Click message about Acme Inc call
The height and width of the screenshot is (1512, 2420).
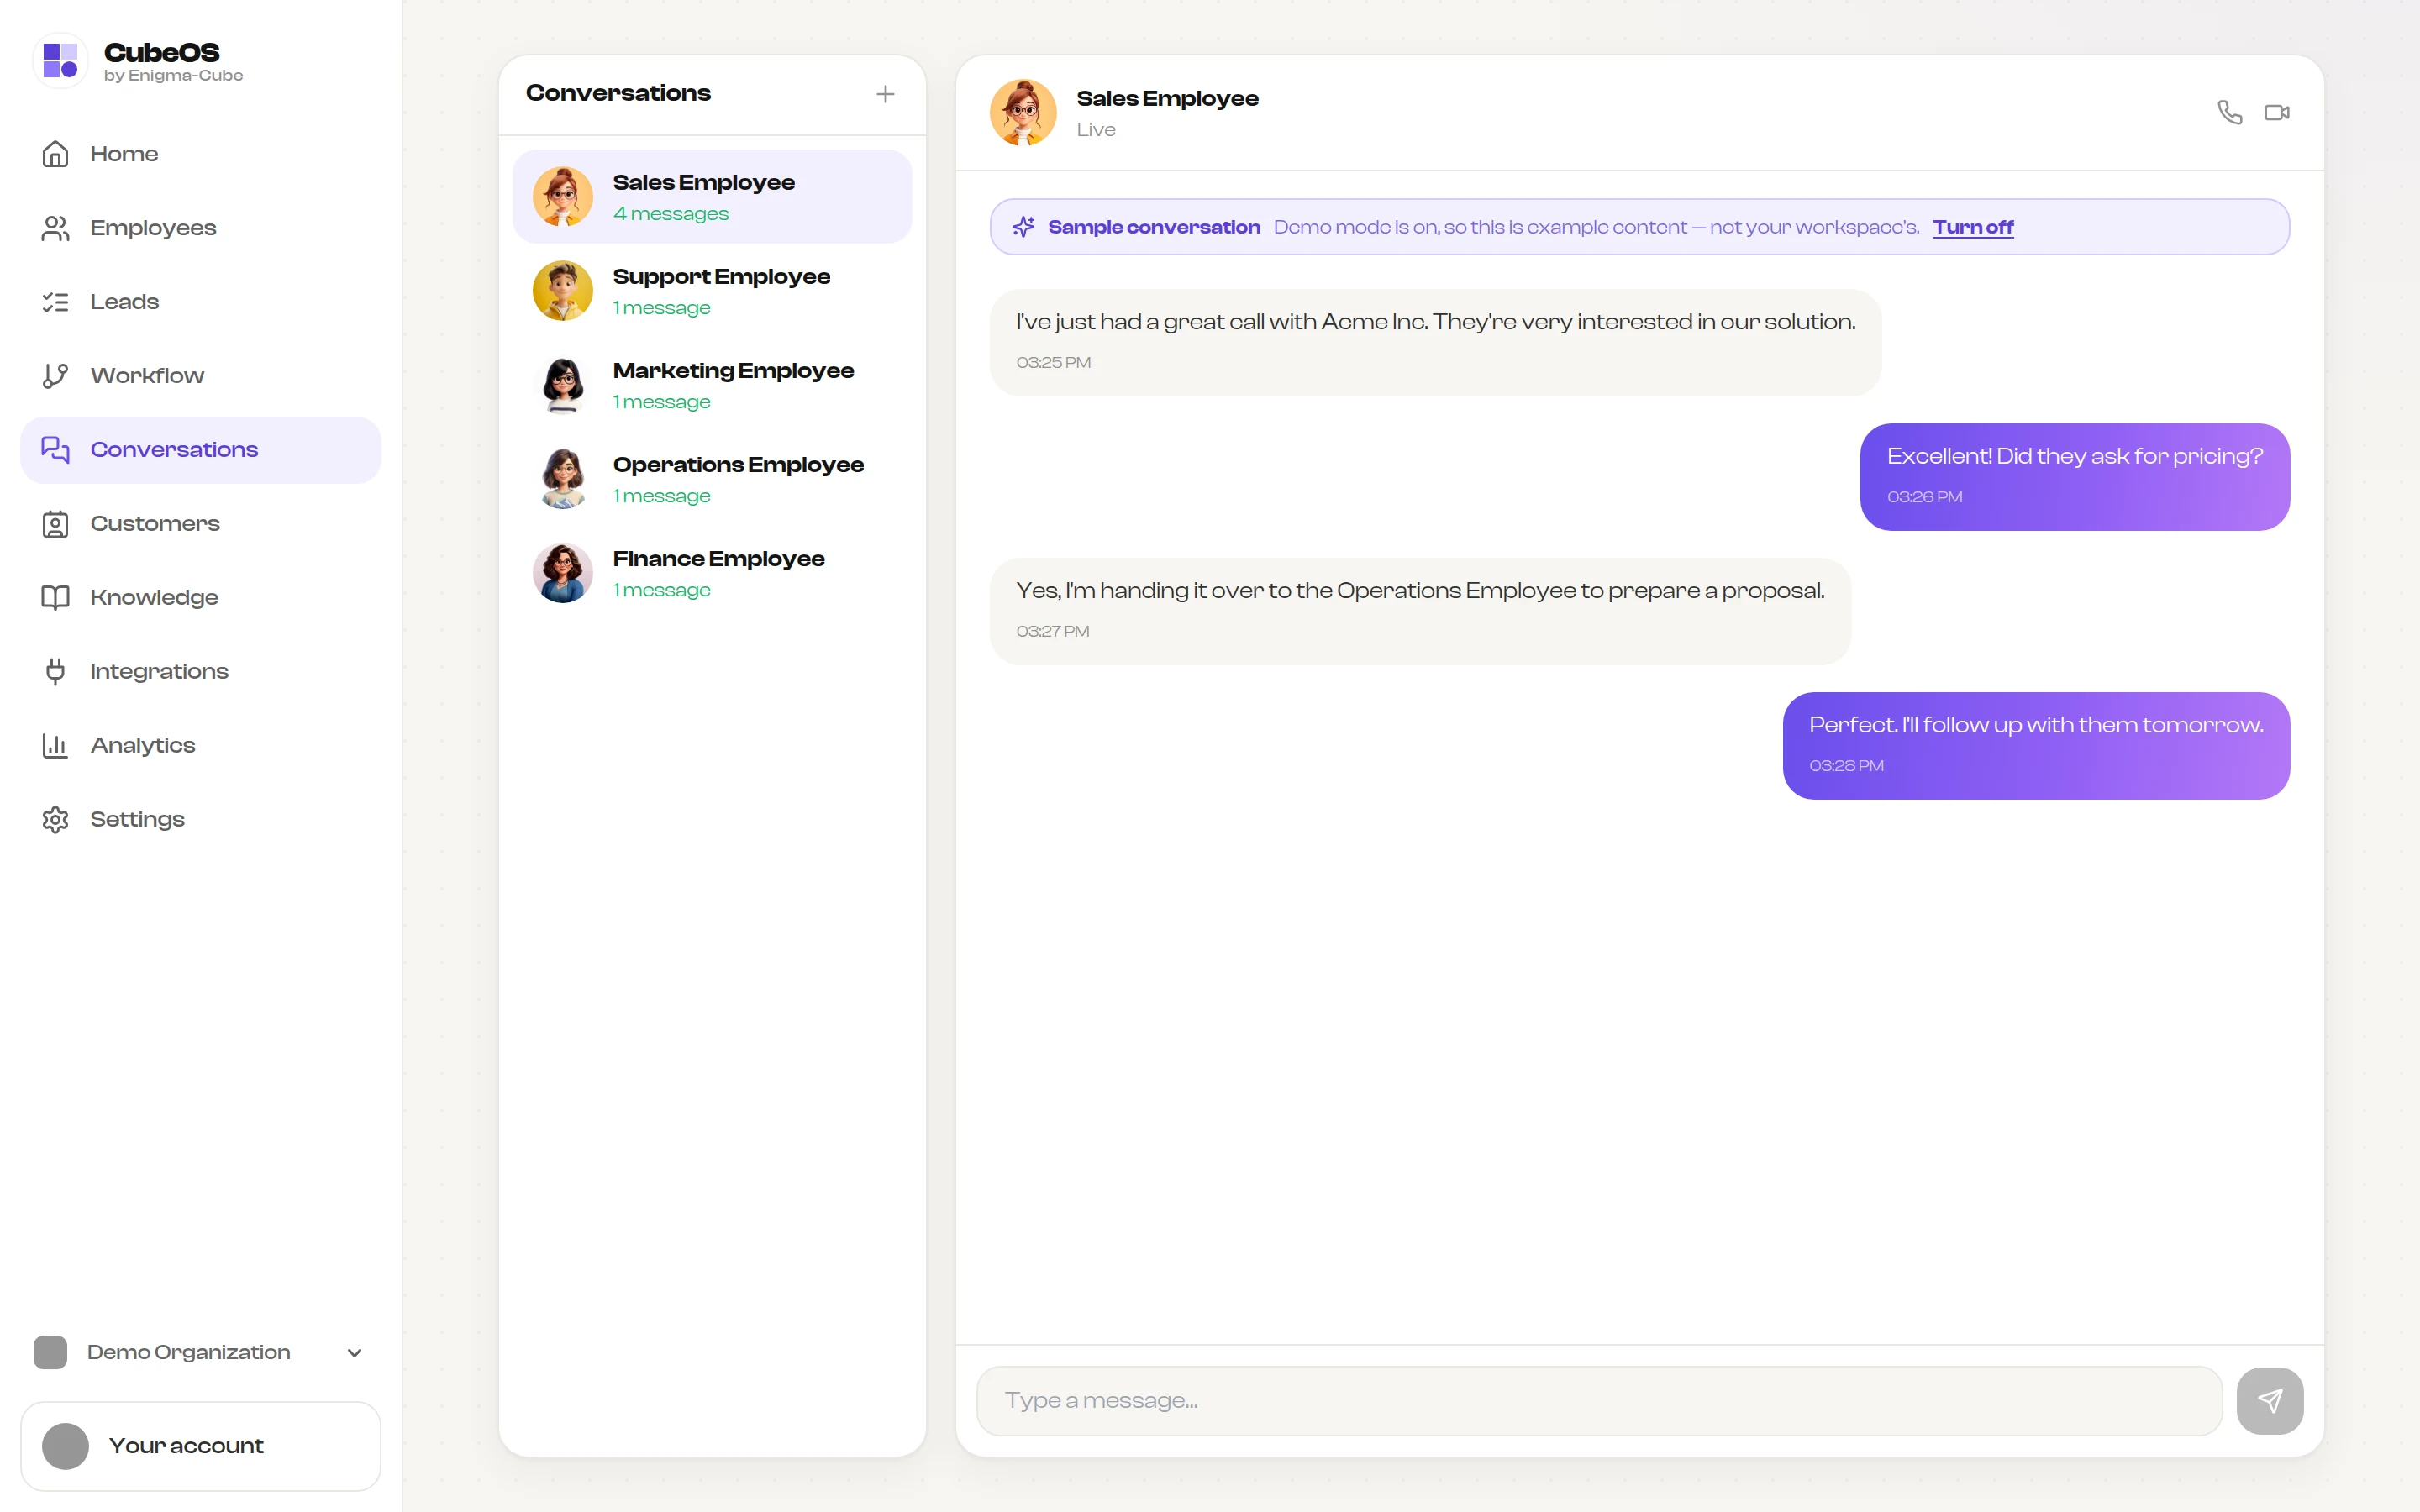(x=1435, y=342)
